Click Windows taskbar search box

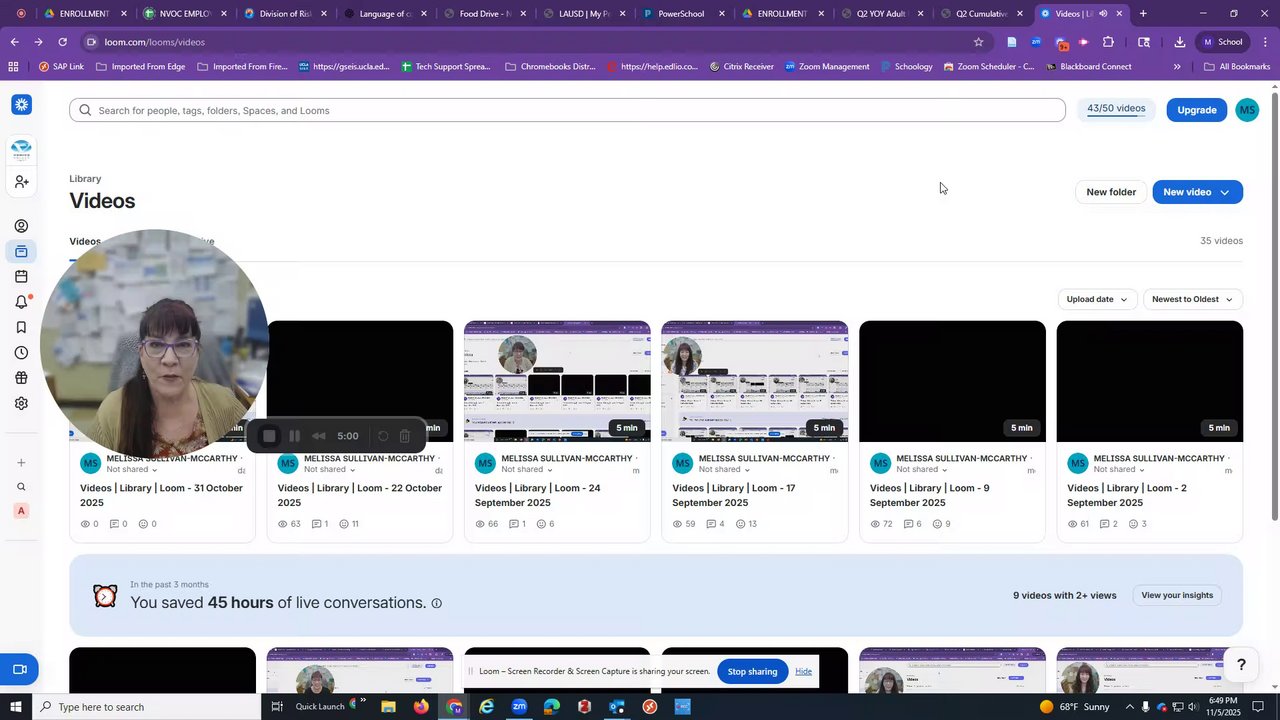(x=145, y=707)
